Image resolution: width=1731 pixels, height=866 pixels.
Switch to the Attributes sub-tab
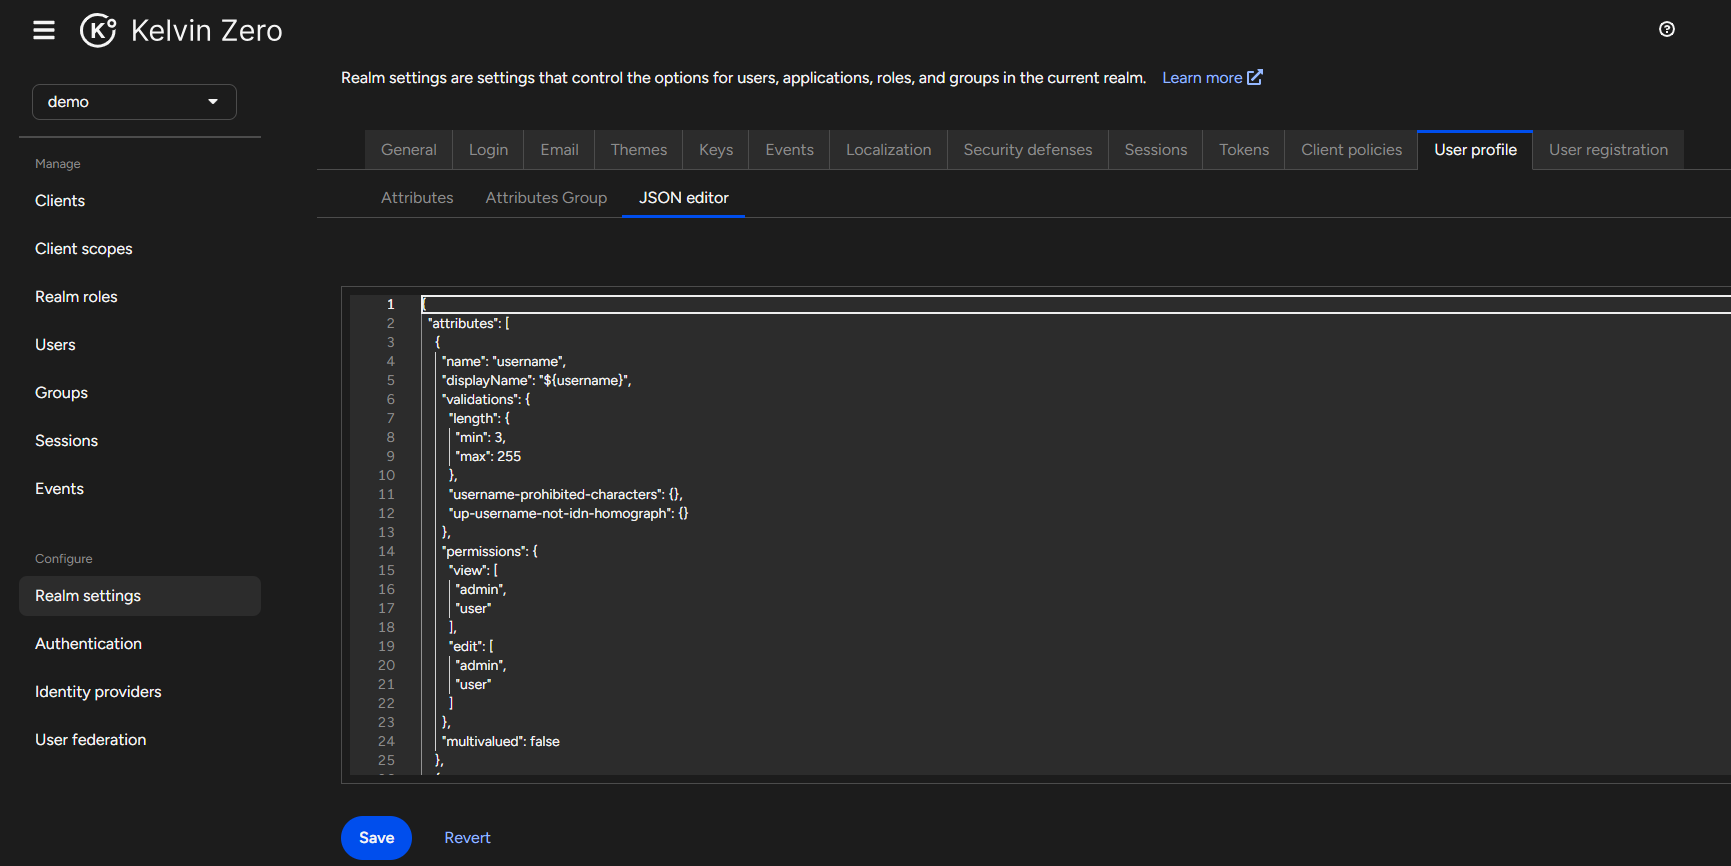tap(417, 198)
